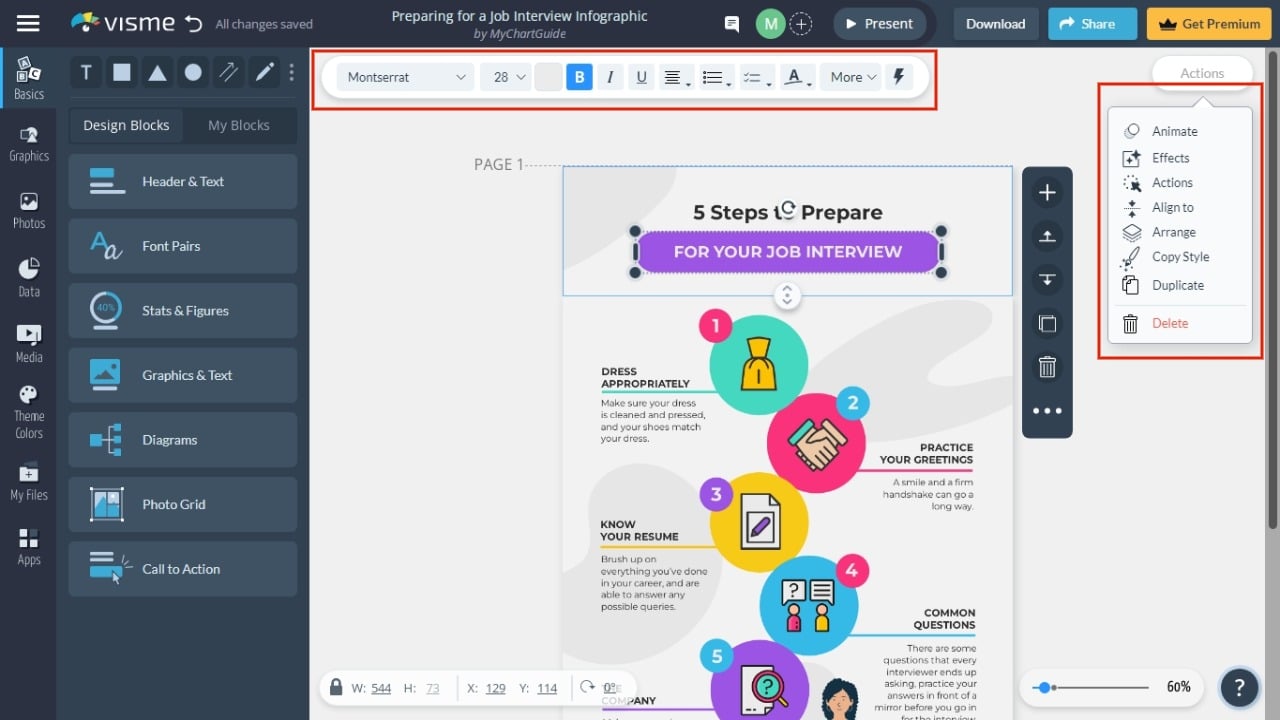Image resolution: width=1280 pixels, height=720 pixels.
Task: Open the Media sidebar panel
Action: (x=28, y=343)
